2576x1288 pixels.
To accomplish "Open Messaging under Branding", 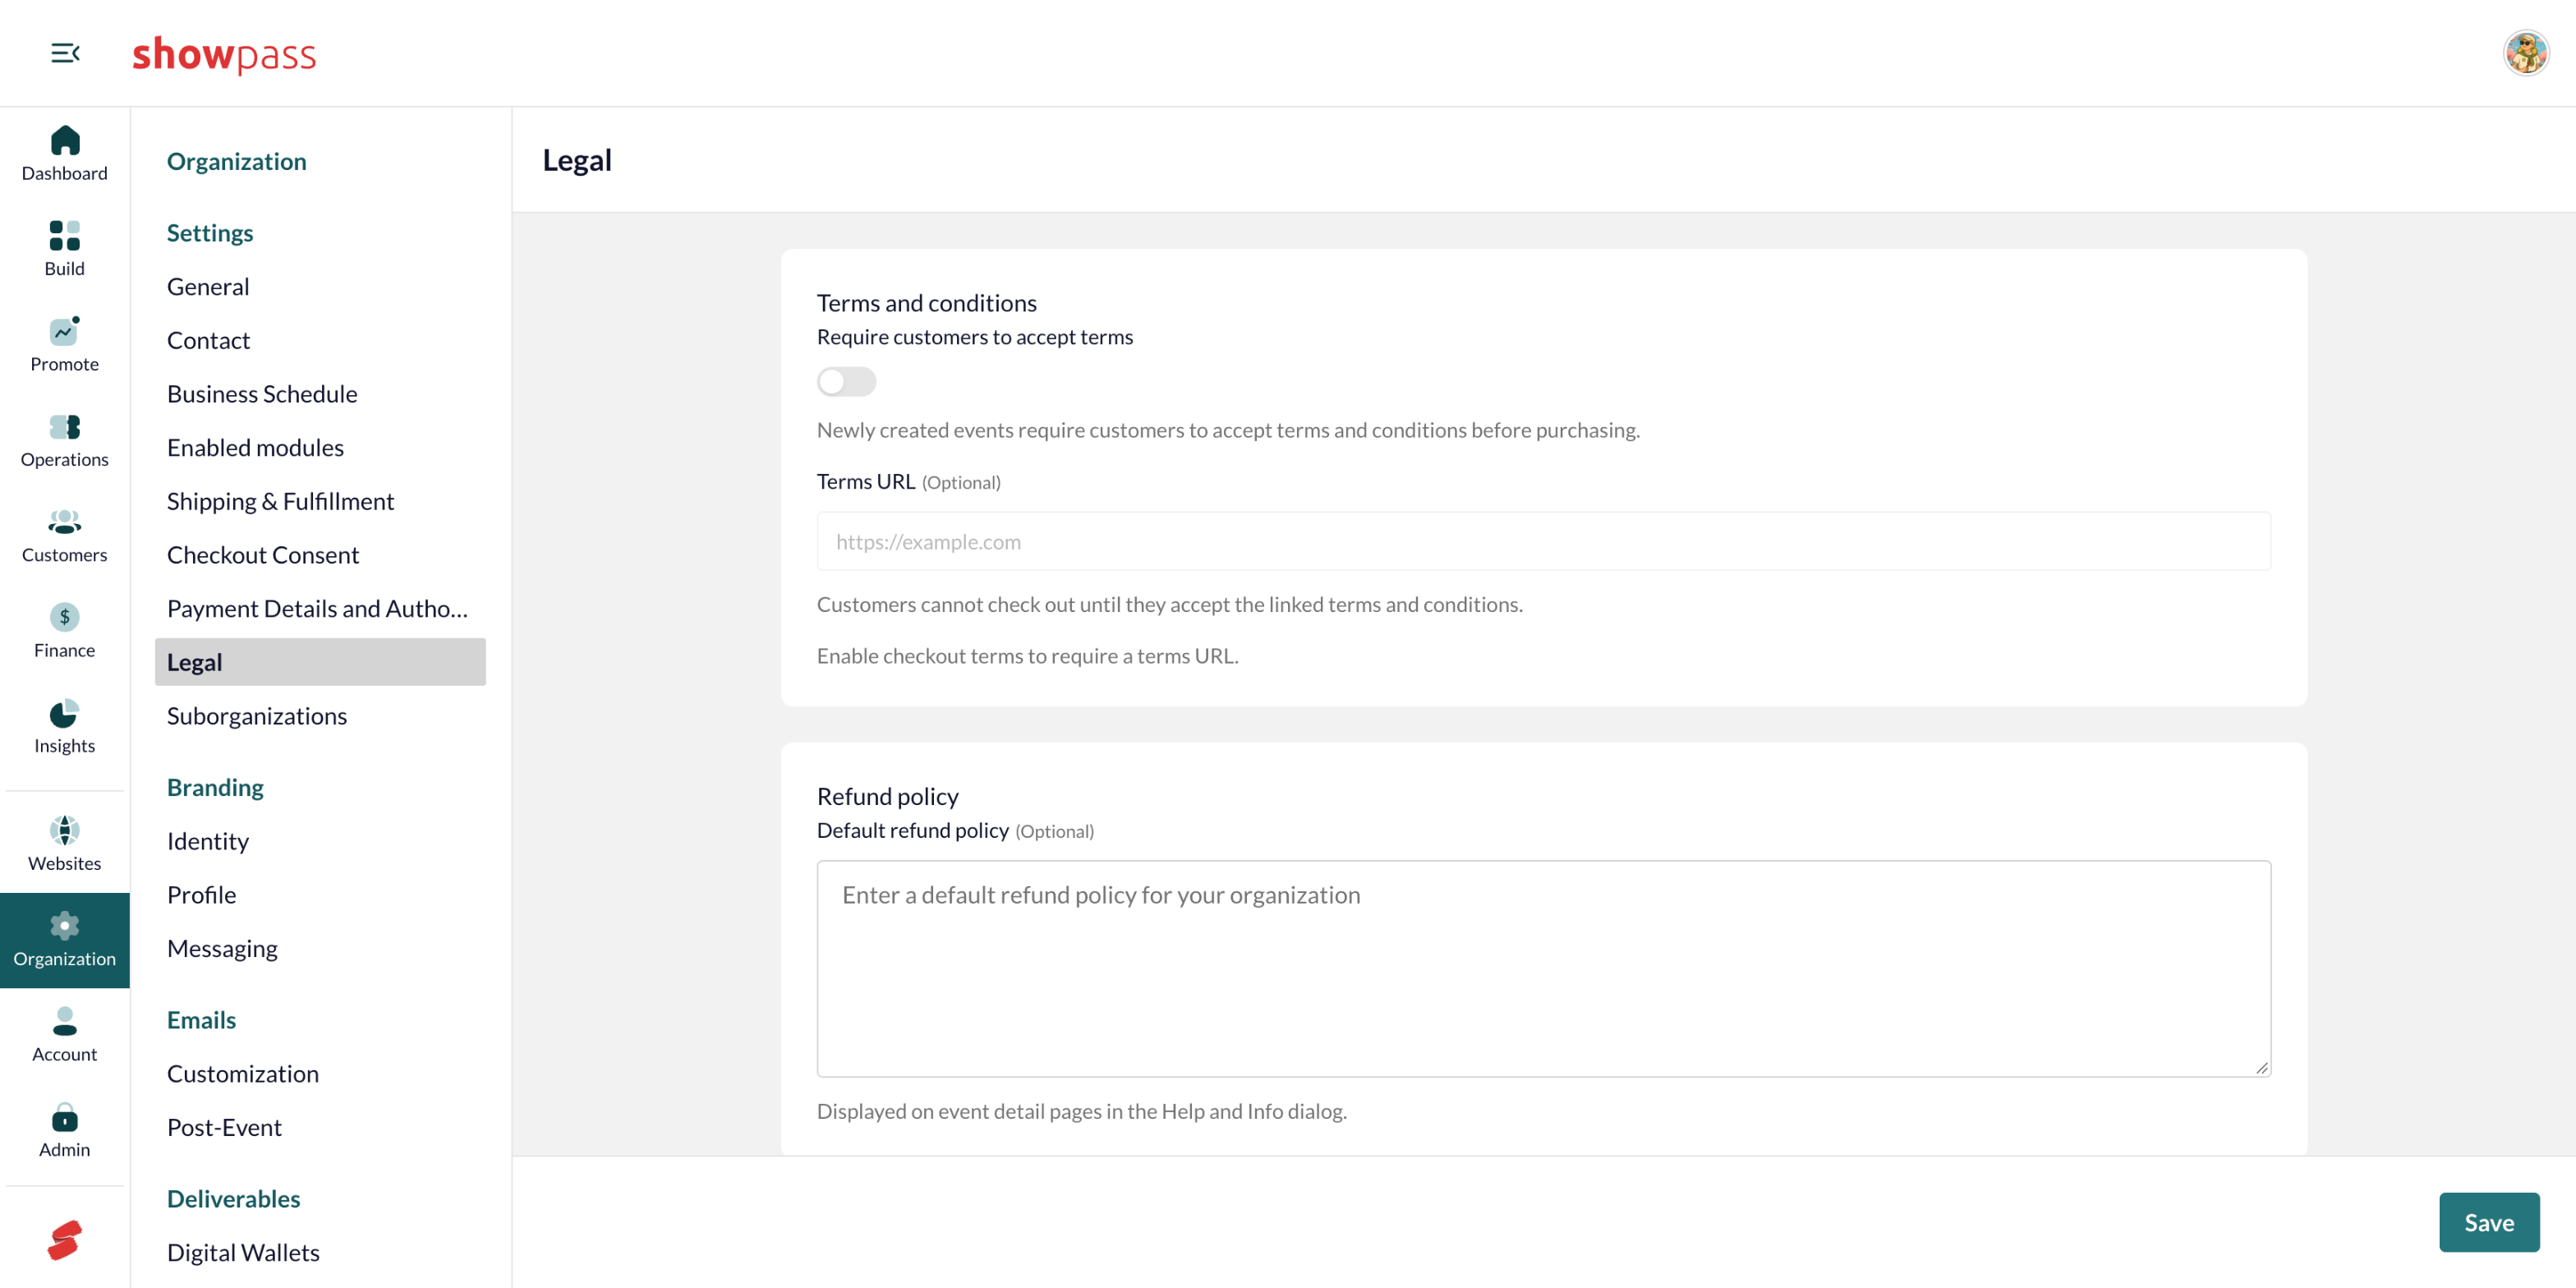I will (x=222, y=949).
